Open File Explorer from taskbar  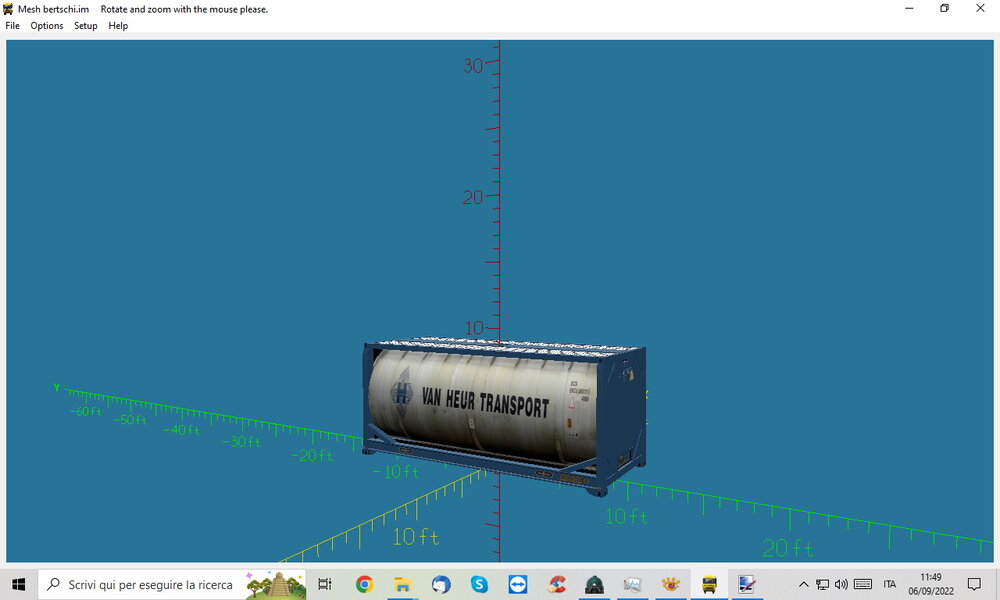click(402, 584)
